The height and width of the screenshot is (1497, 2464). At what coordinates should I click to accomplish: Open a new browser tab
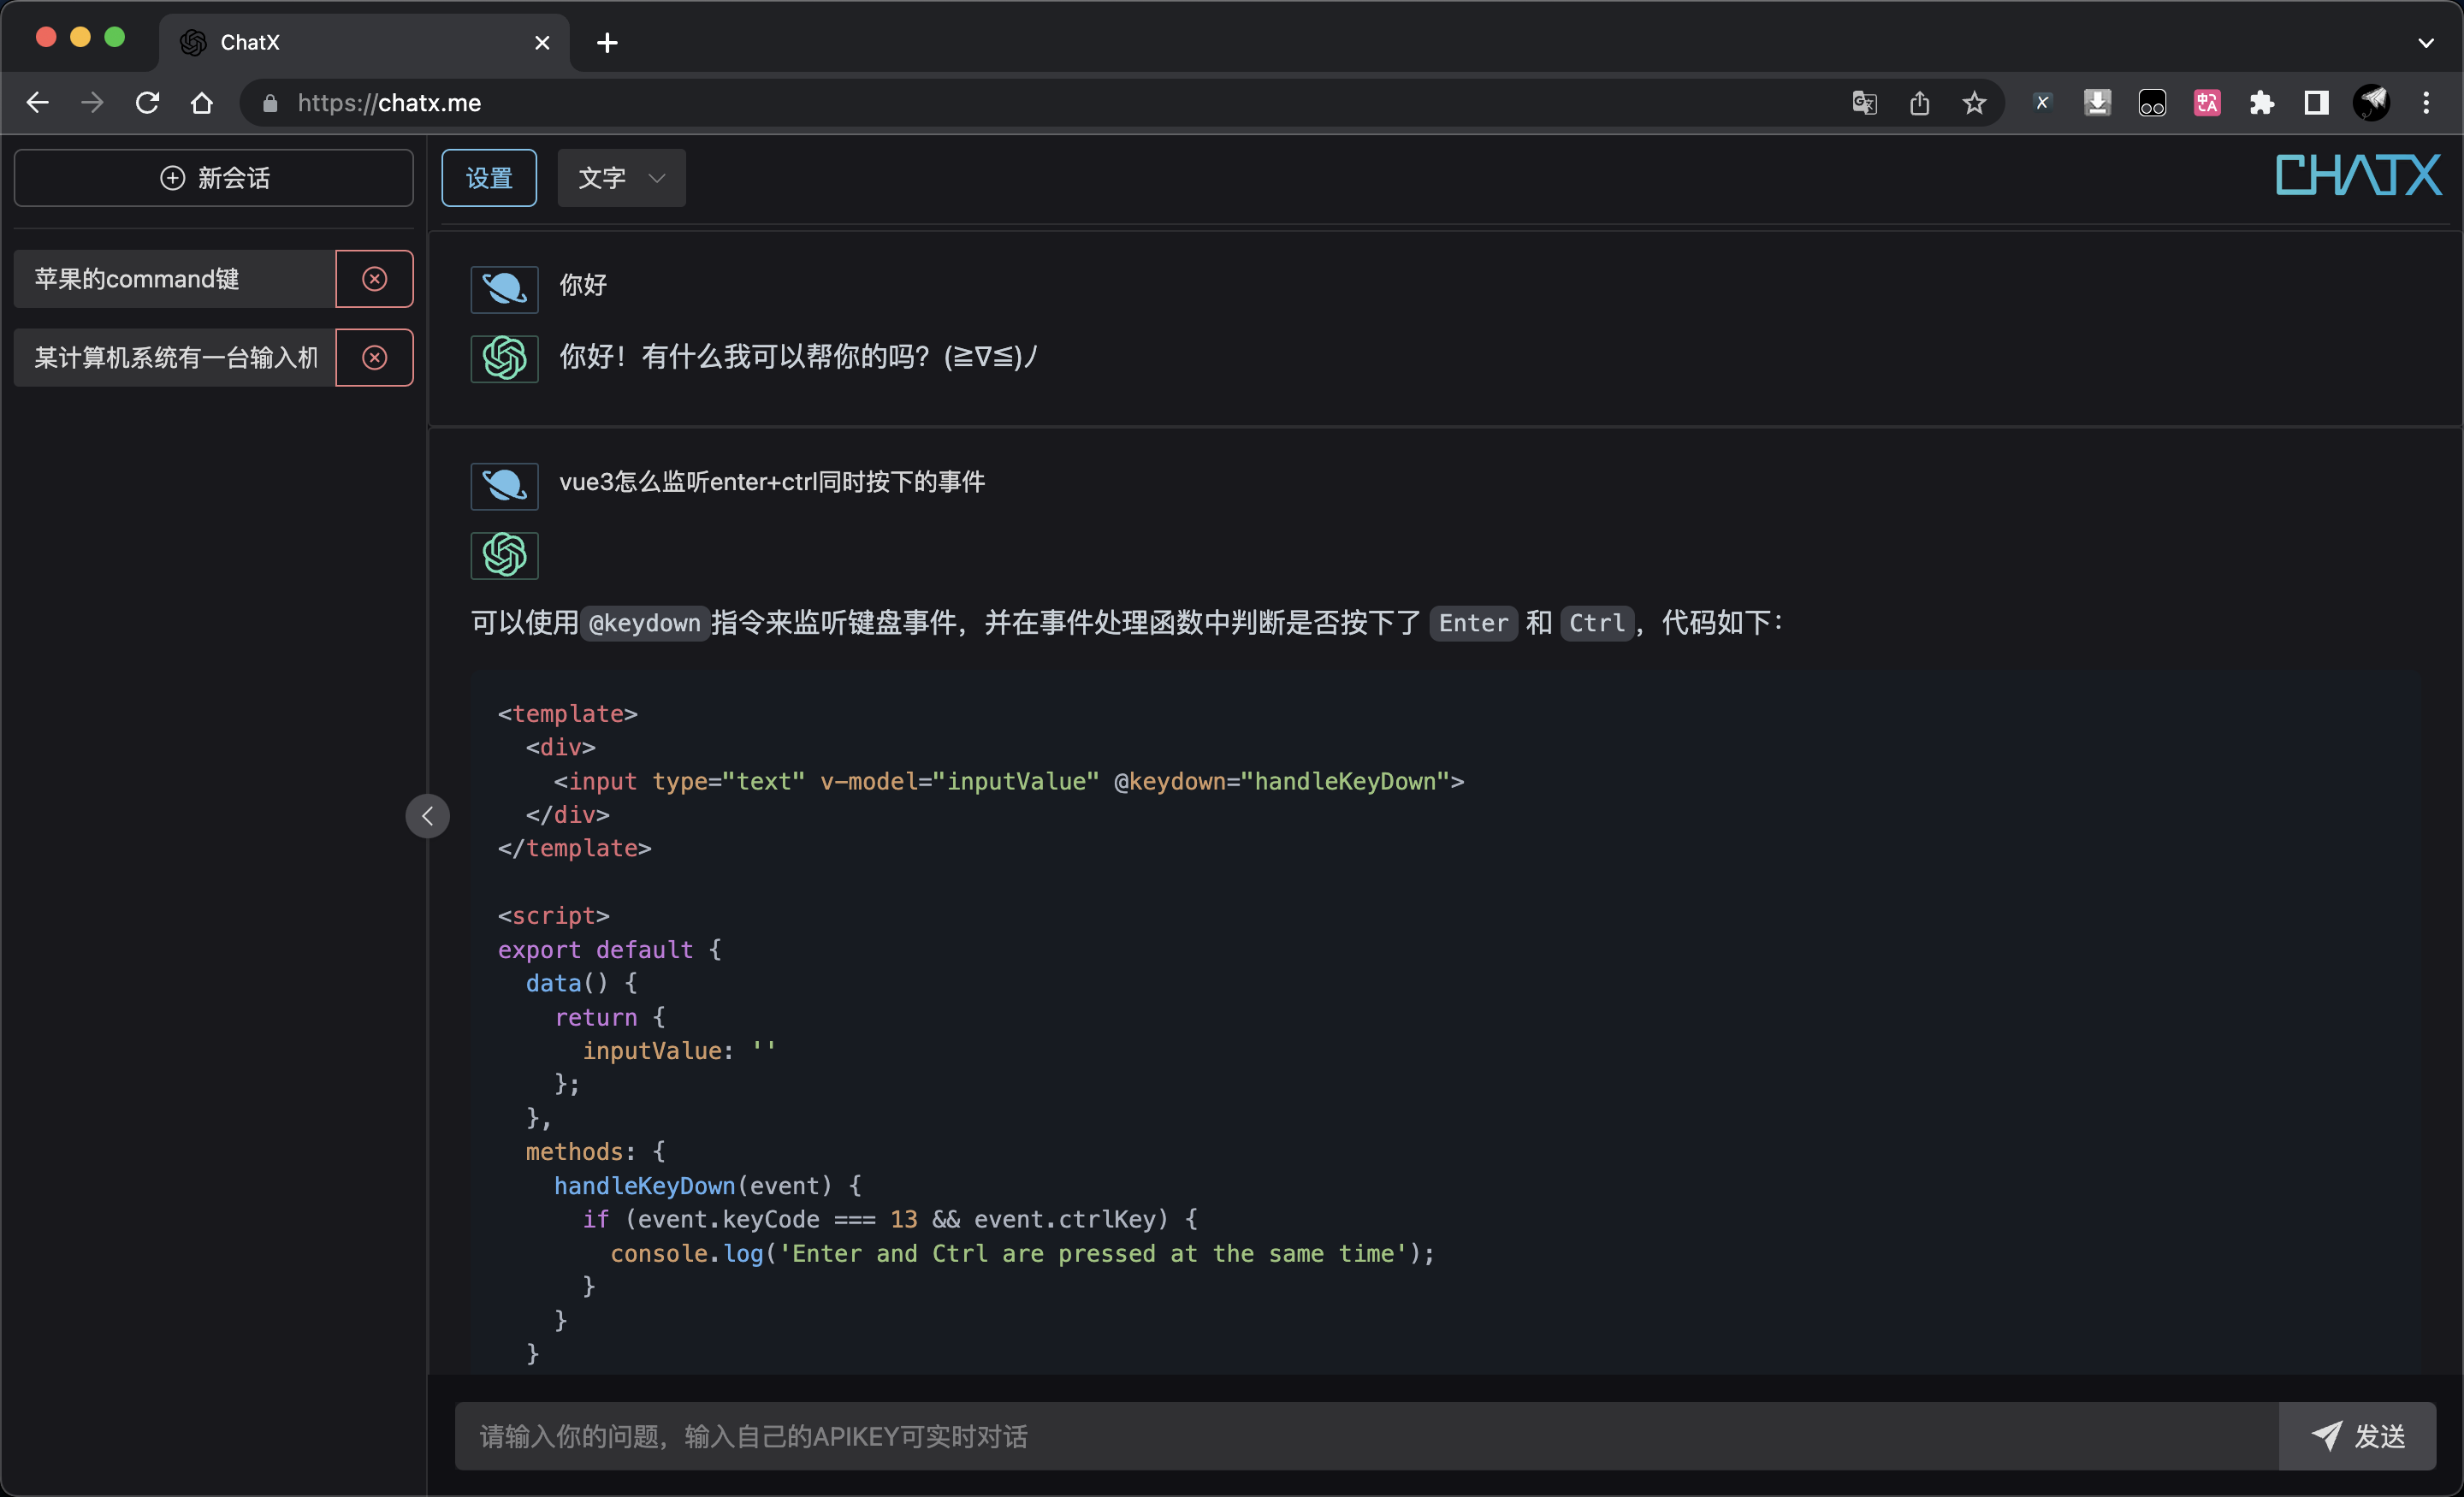tap(607, 43)
